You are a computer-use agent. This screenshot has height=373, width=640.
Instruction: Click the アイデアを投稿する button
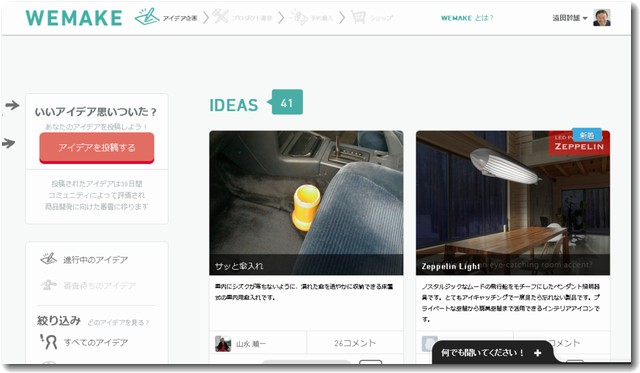click(97, 148)
